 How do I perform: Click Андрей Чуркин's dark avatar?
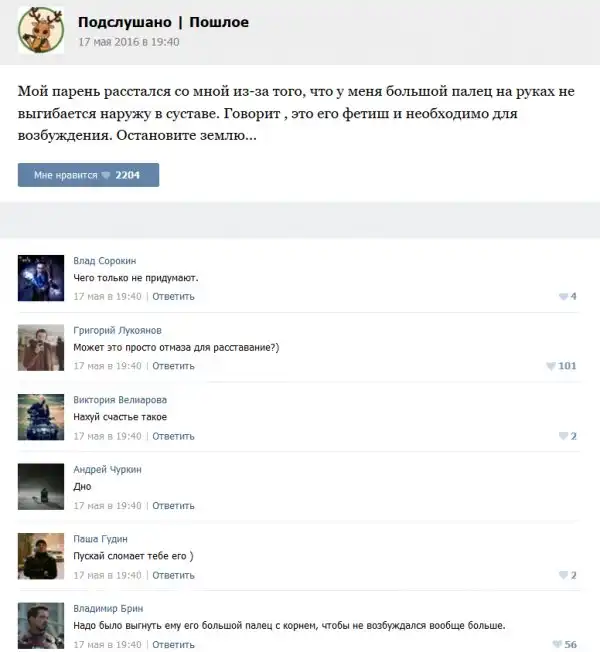tap(41, 487)
